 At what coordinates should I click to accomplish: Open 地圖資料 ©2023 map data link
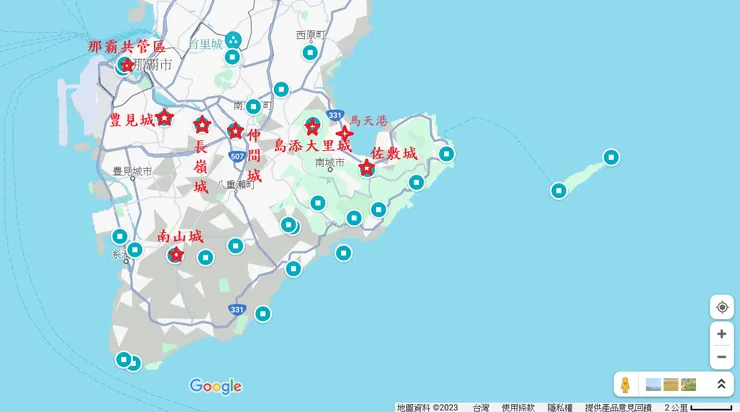(427, 407)
